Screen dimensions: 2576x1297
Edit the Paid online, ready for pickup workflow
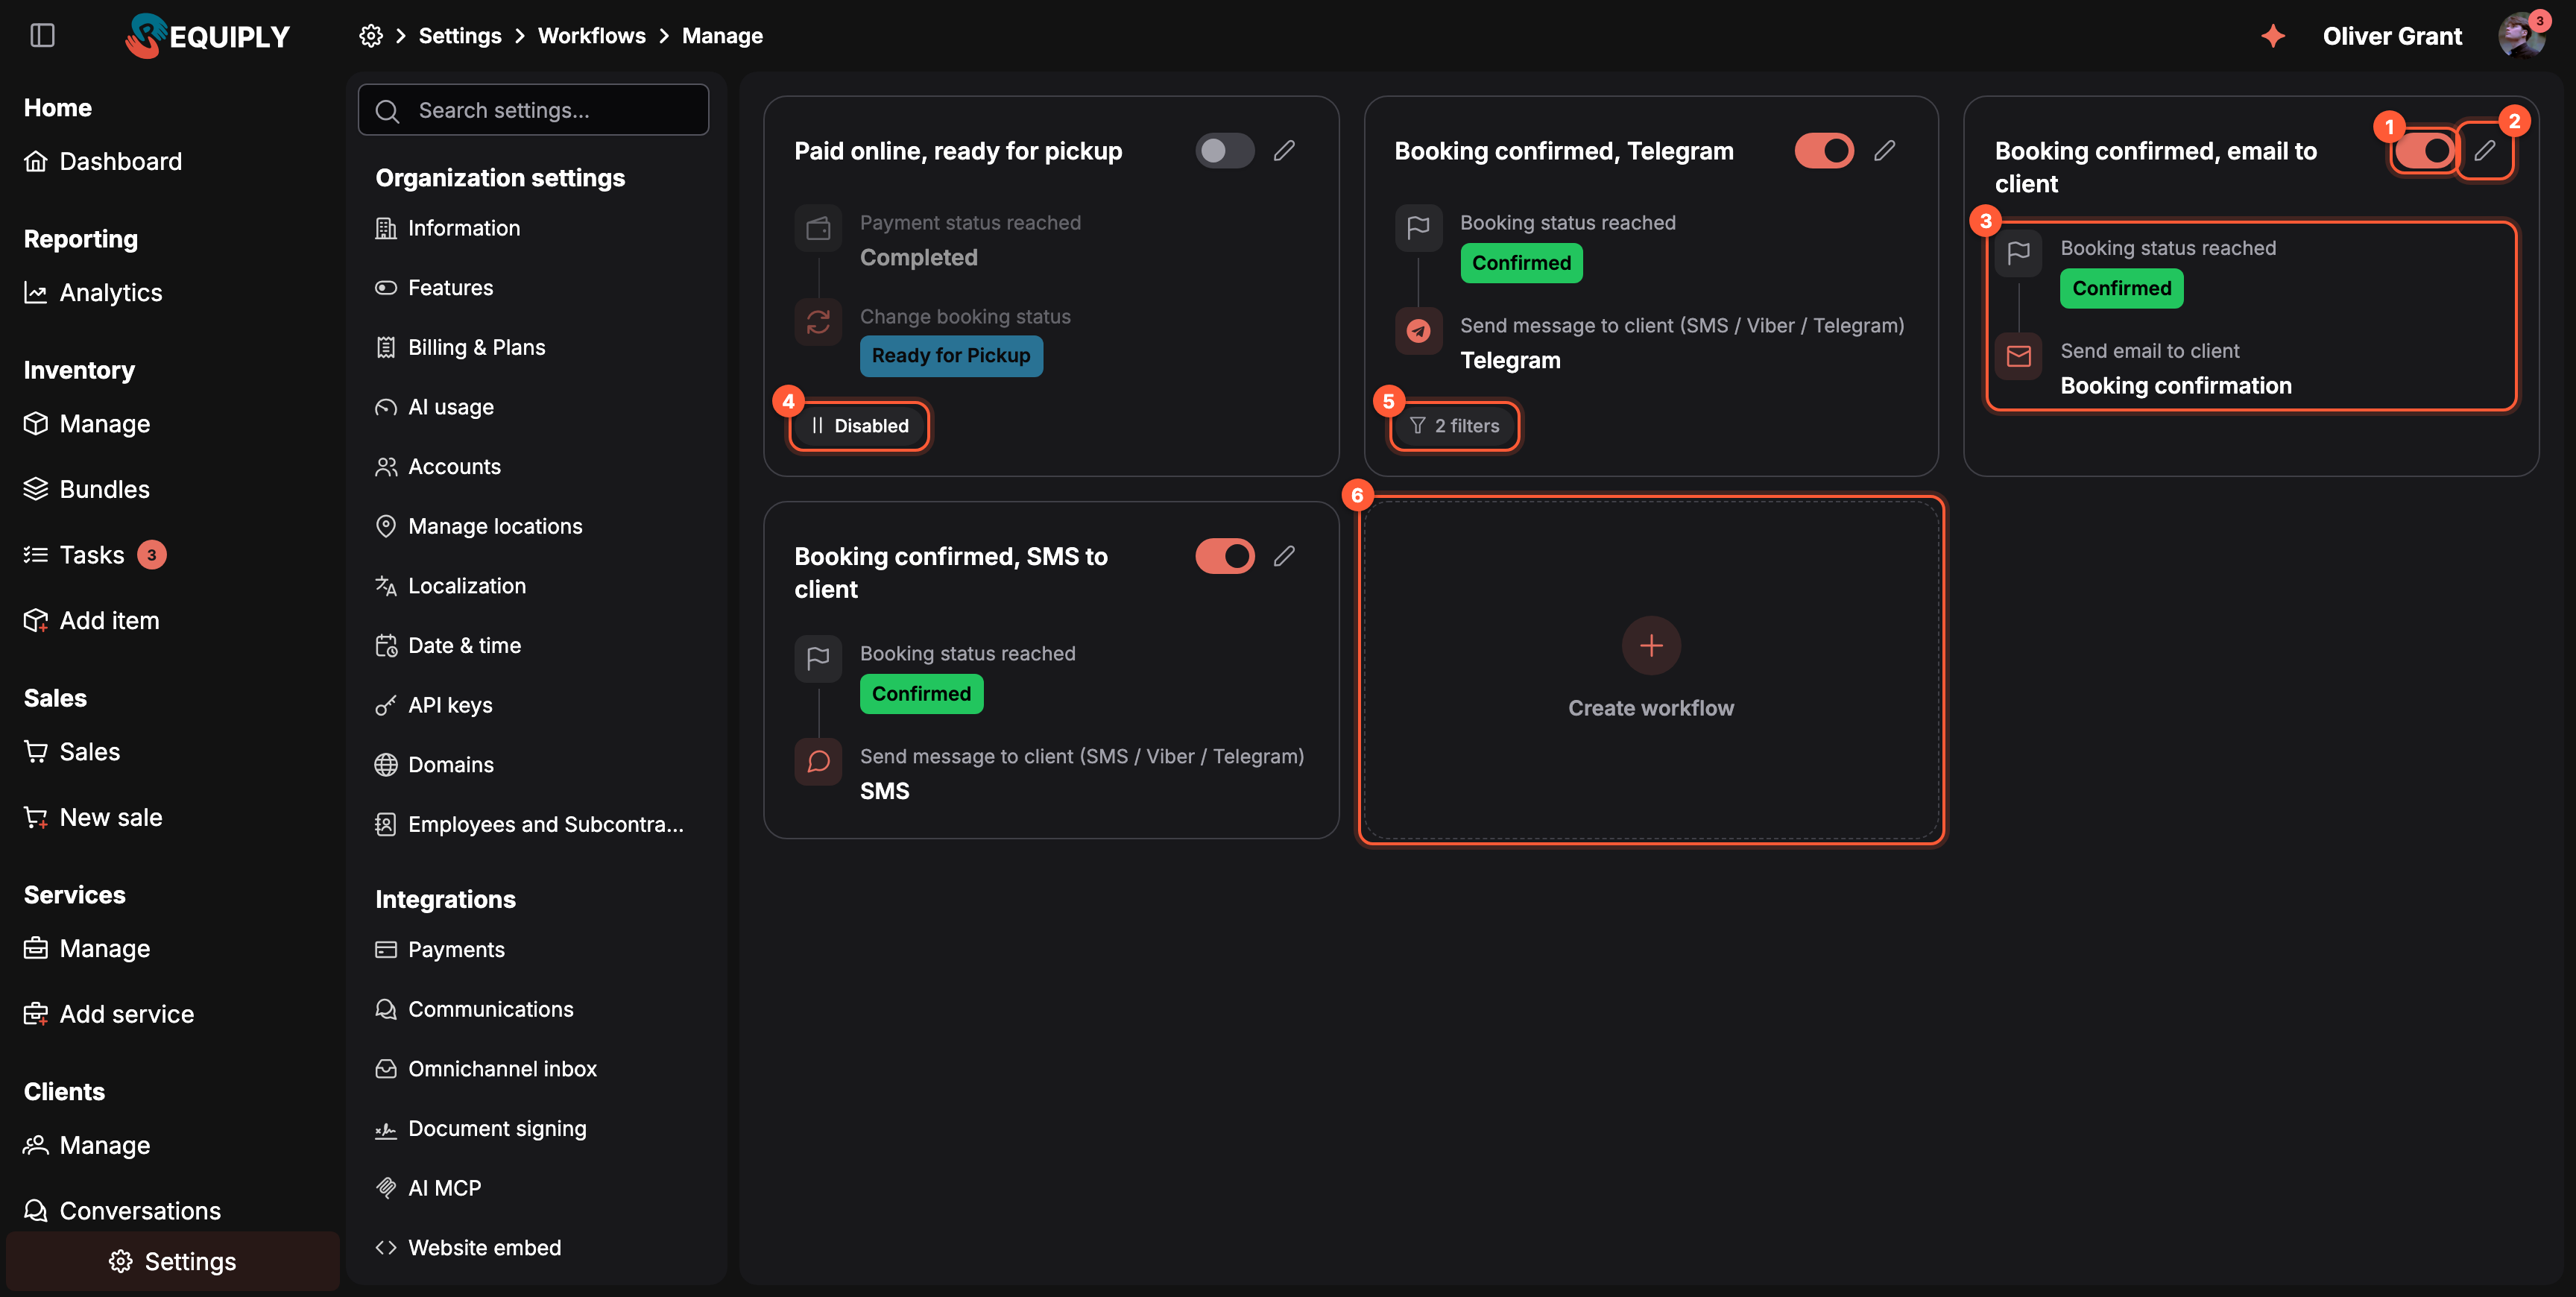[1284, 151]
